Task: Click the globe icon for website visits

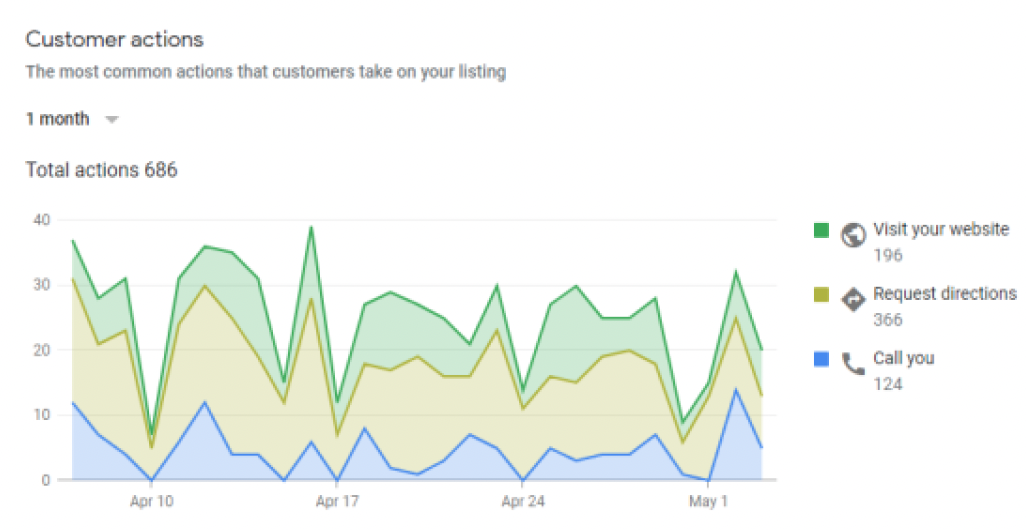Action: coord(853,234)
